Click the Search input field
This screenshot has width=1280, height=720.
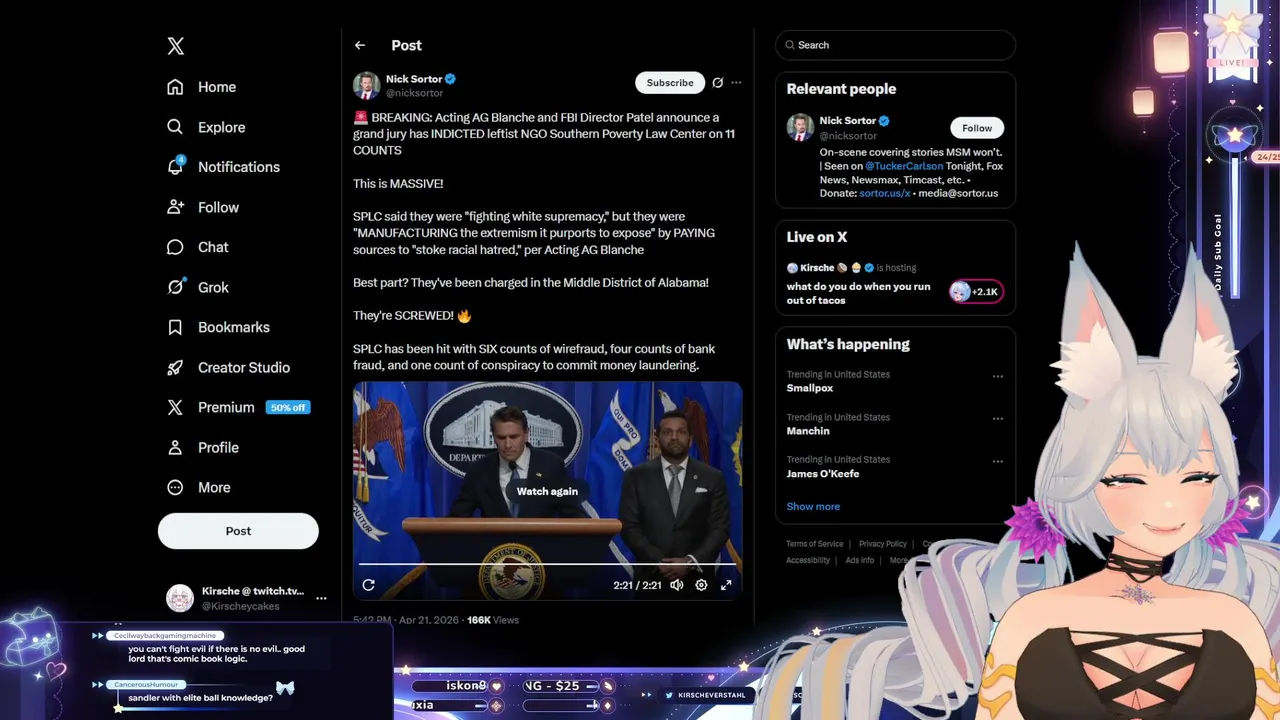click(896, 45)
